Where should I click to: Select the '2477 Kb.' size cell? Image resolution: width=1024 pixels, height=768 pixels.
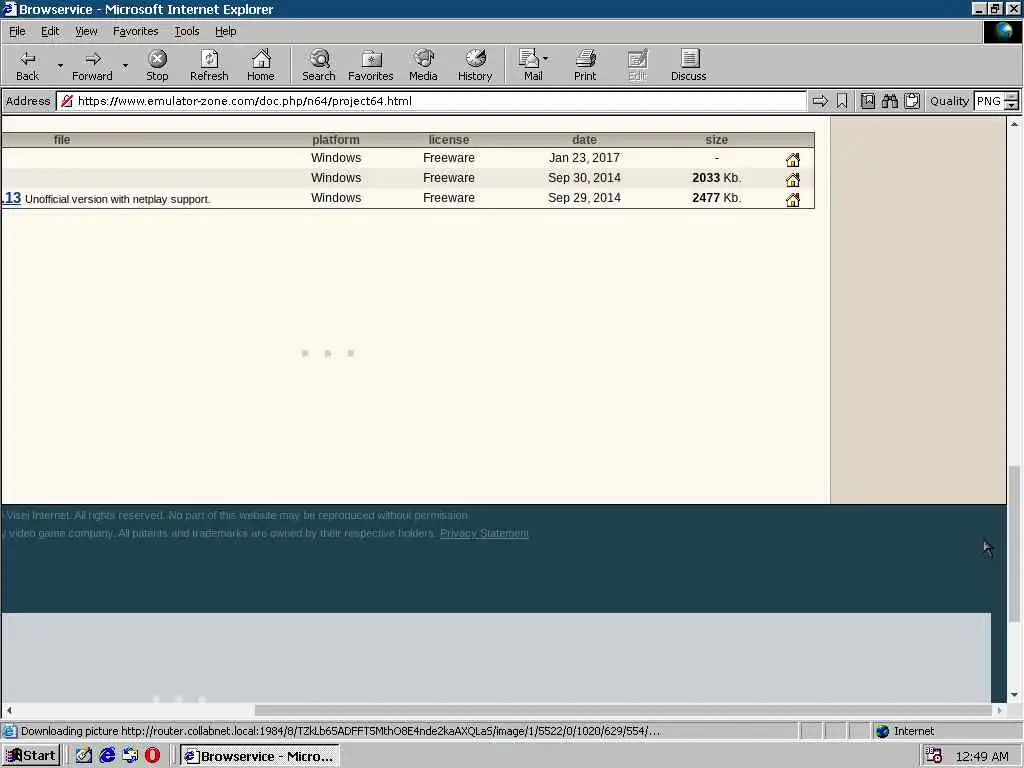tap(716, 197)
